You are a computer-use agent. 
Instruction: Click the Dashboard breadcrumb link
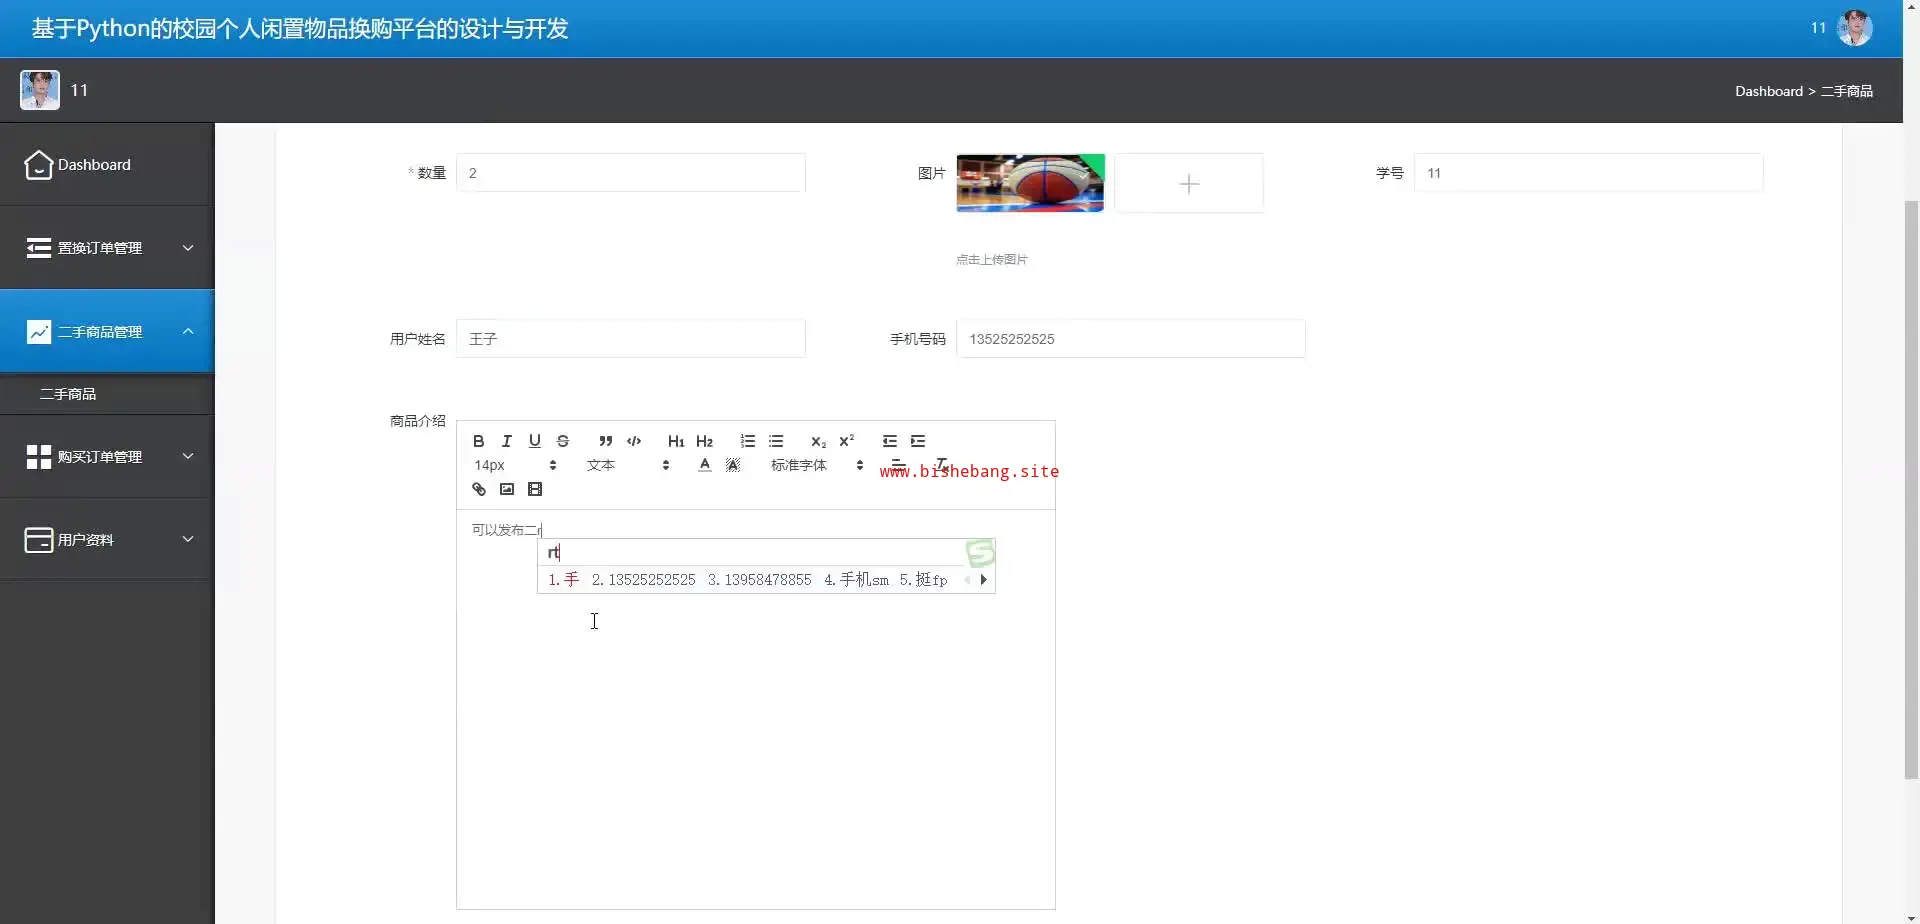[1768, 91]
